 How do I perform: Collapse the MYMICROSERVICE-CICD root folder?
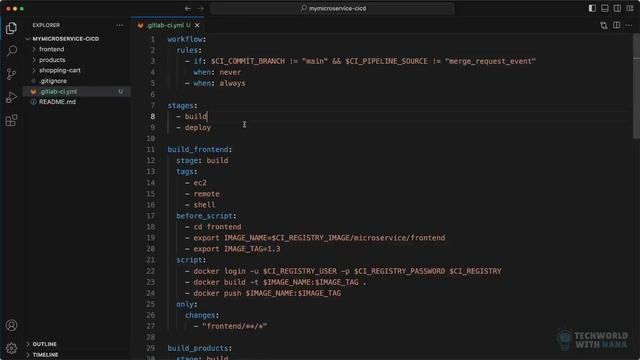(65, 39)
